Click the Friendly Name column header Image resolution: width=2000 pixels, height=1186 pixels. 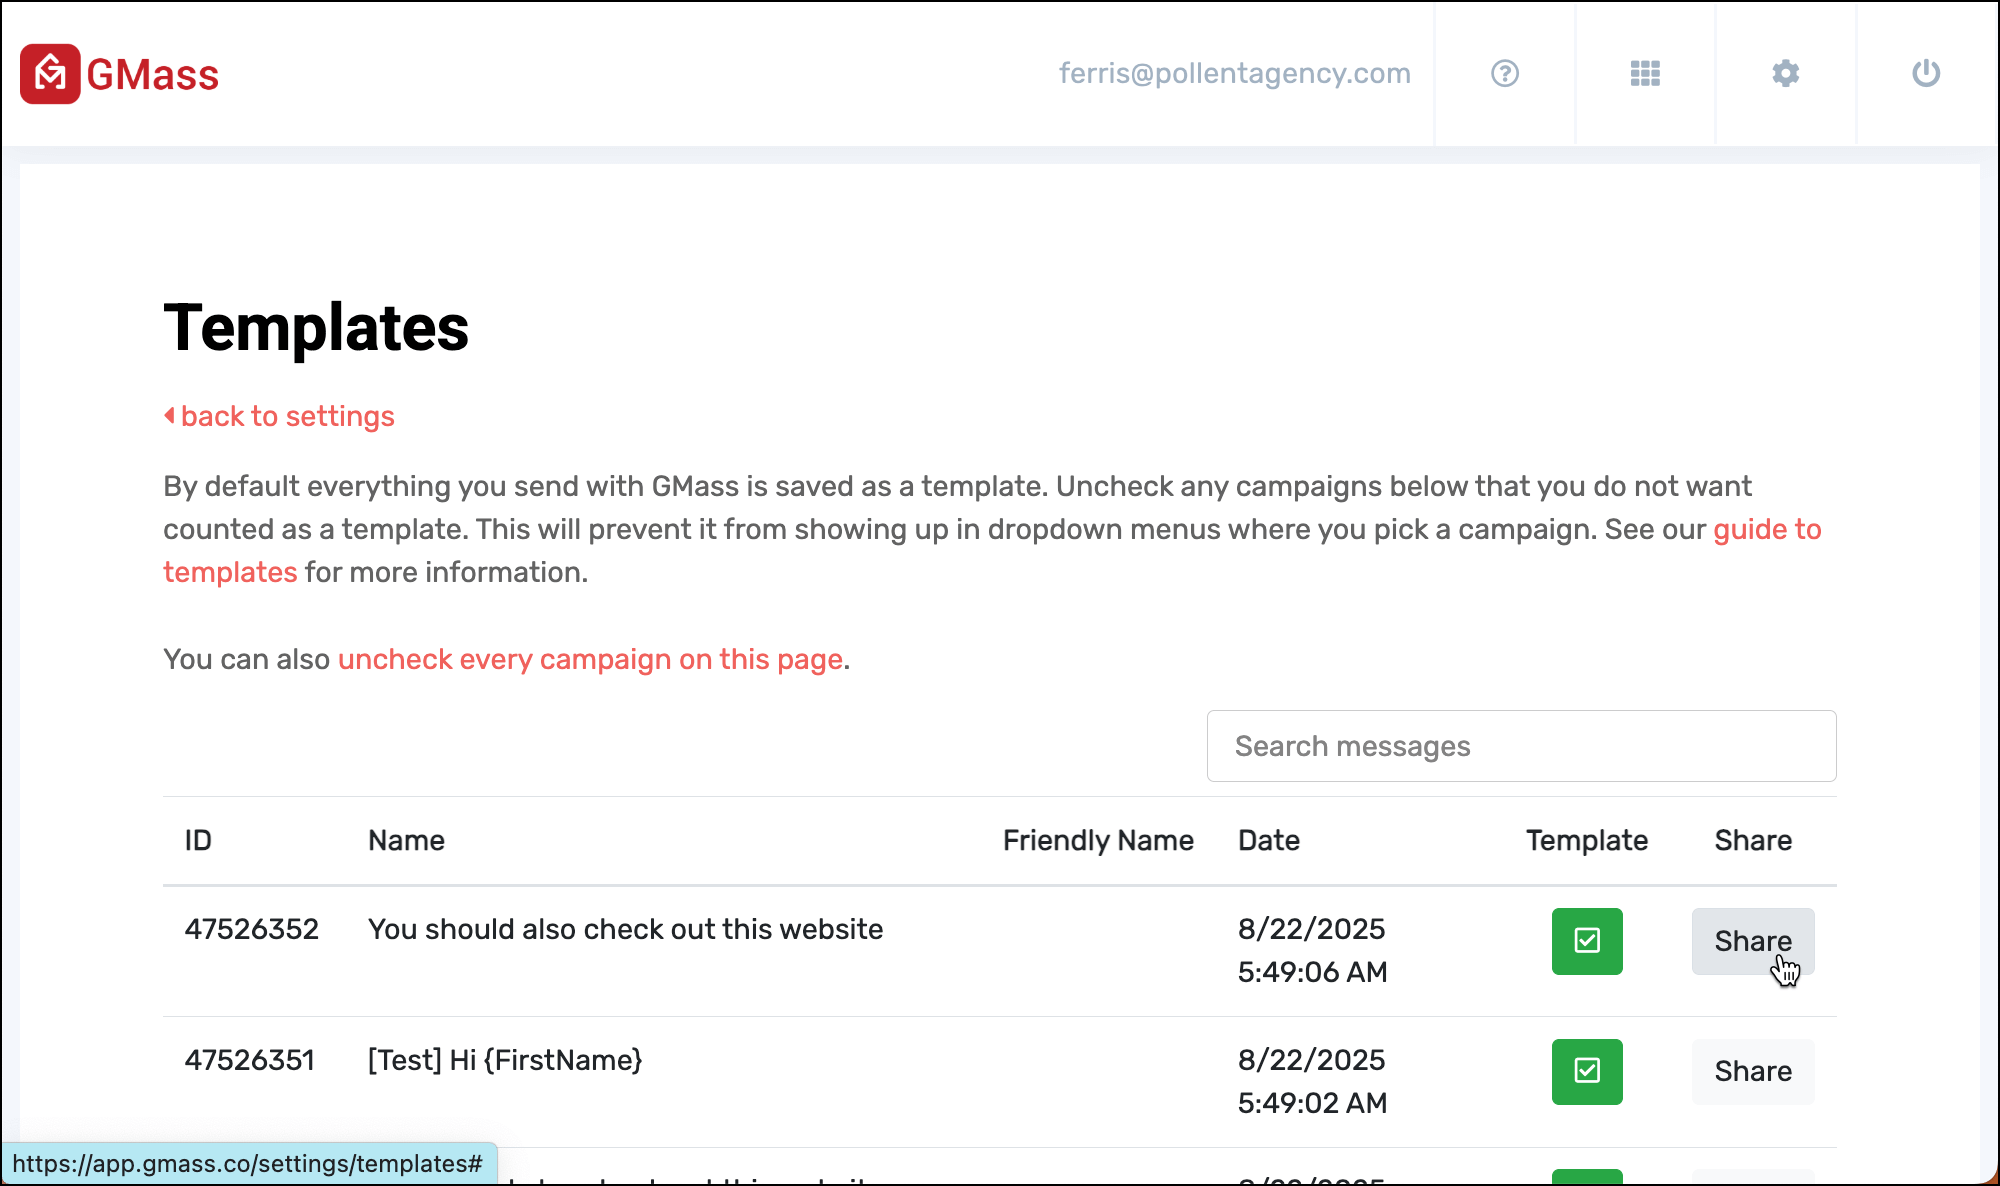1098,841
